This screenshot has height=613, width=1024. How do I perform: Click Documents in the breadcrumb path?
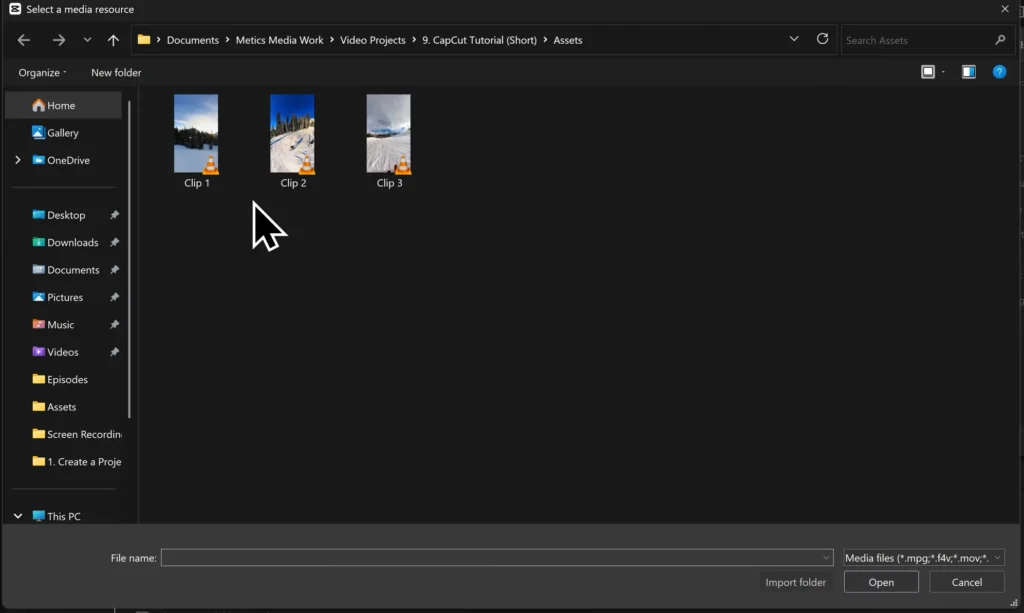[193, 40]
